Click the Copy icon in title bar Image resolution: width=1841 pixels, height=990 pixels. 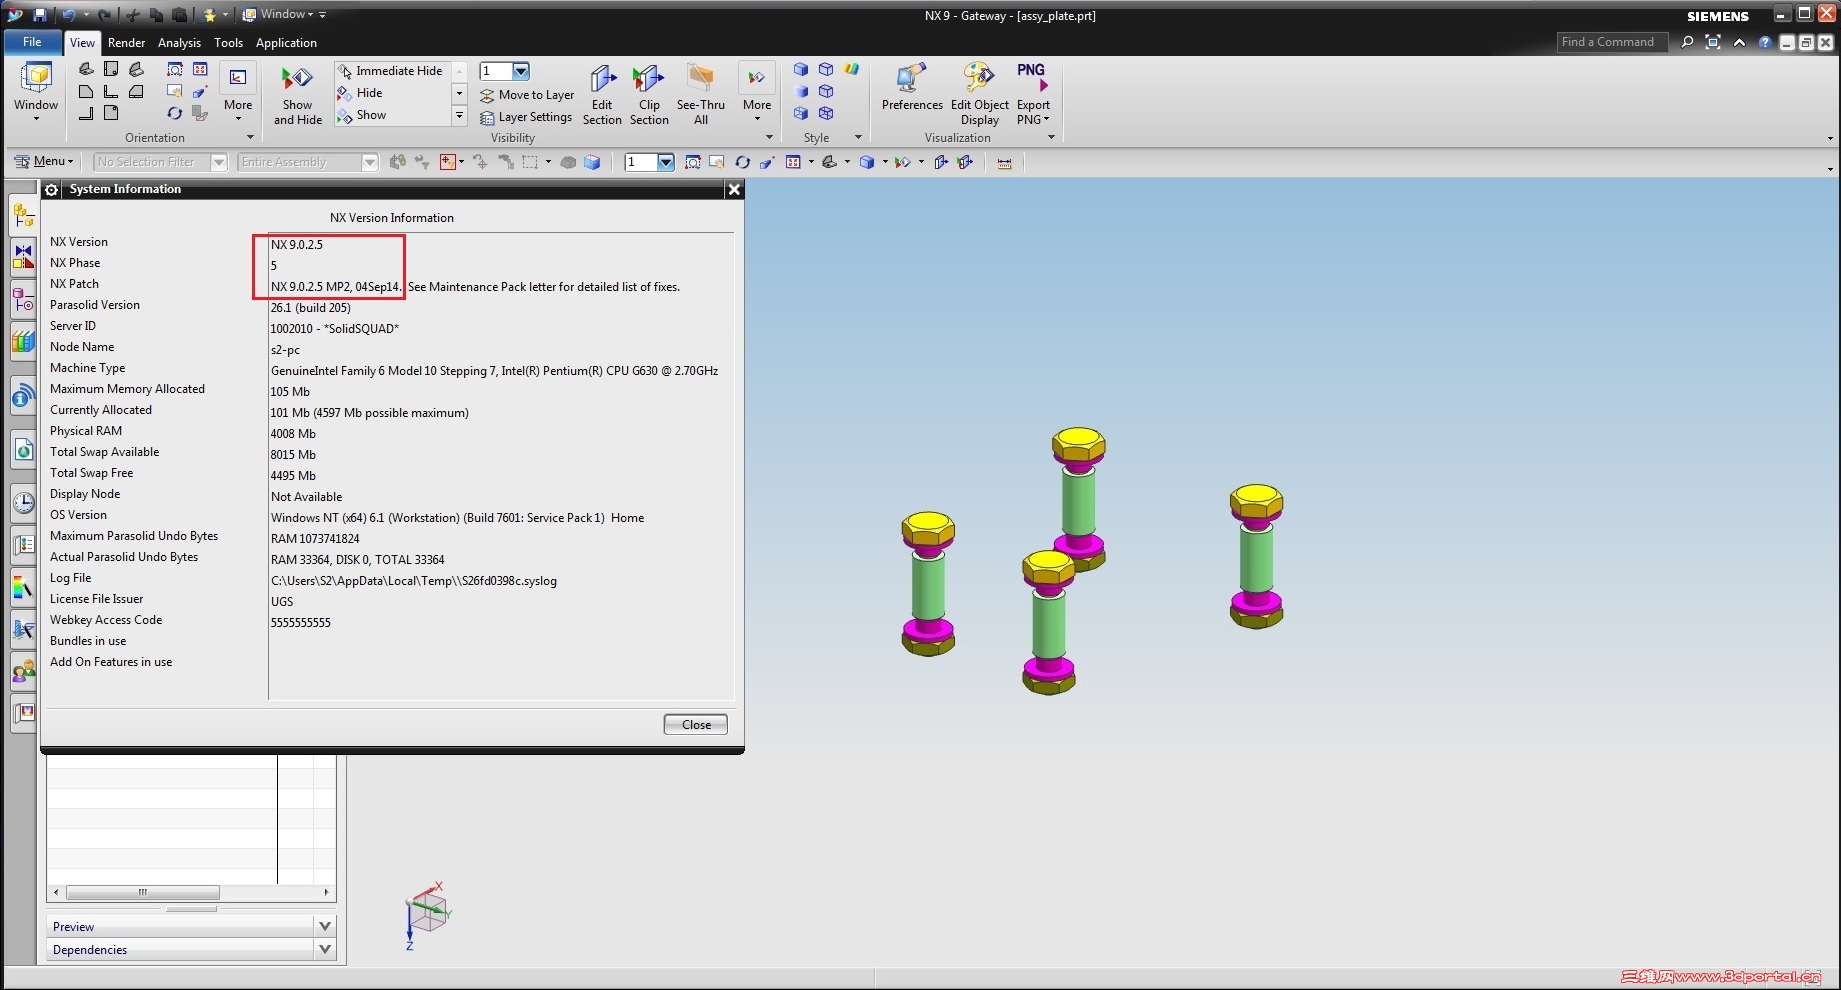point(156,15)
